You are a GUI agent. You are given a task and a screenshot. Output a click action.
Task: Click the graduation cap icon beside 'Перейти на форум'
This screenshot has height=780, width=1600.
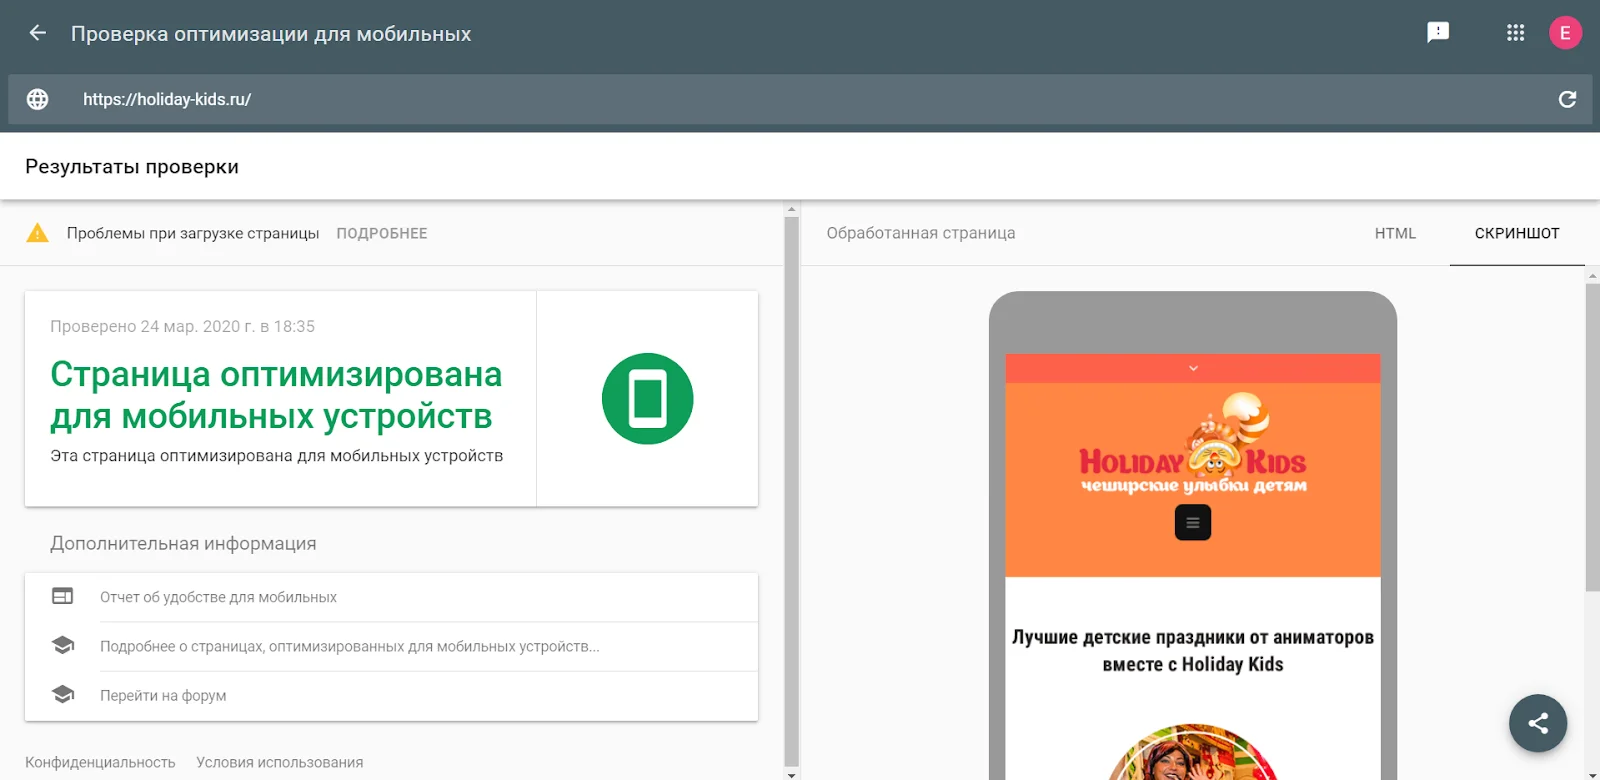click(63, 694)
